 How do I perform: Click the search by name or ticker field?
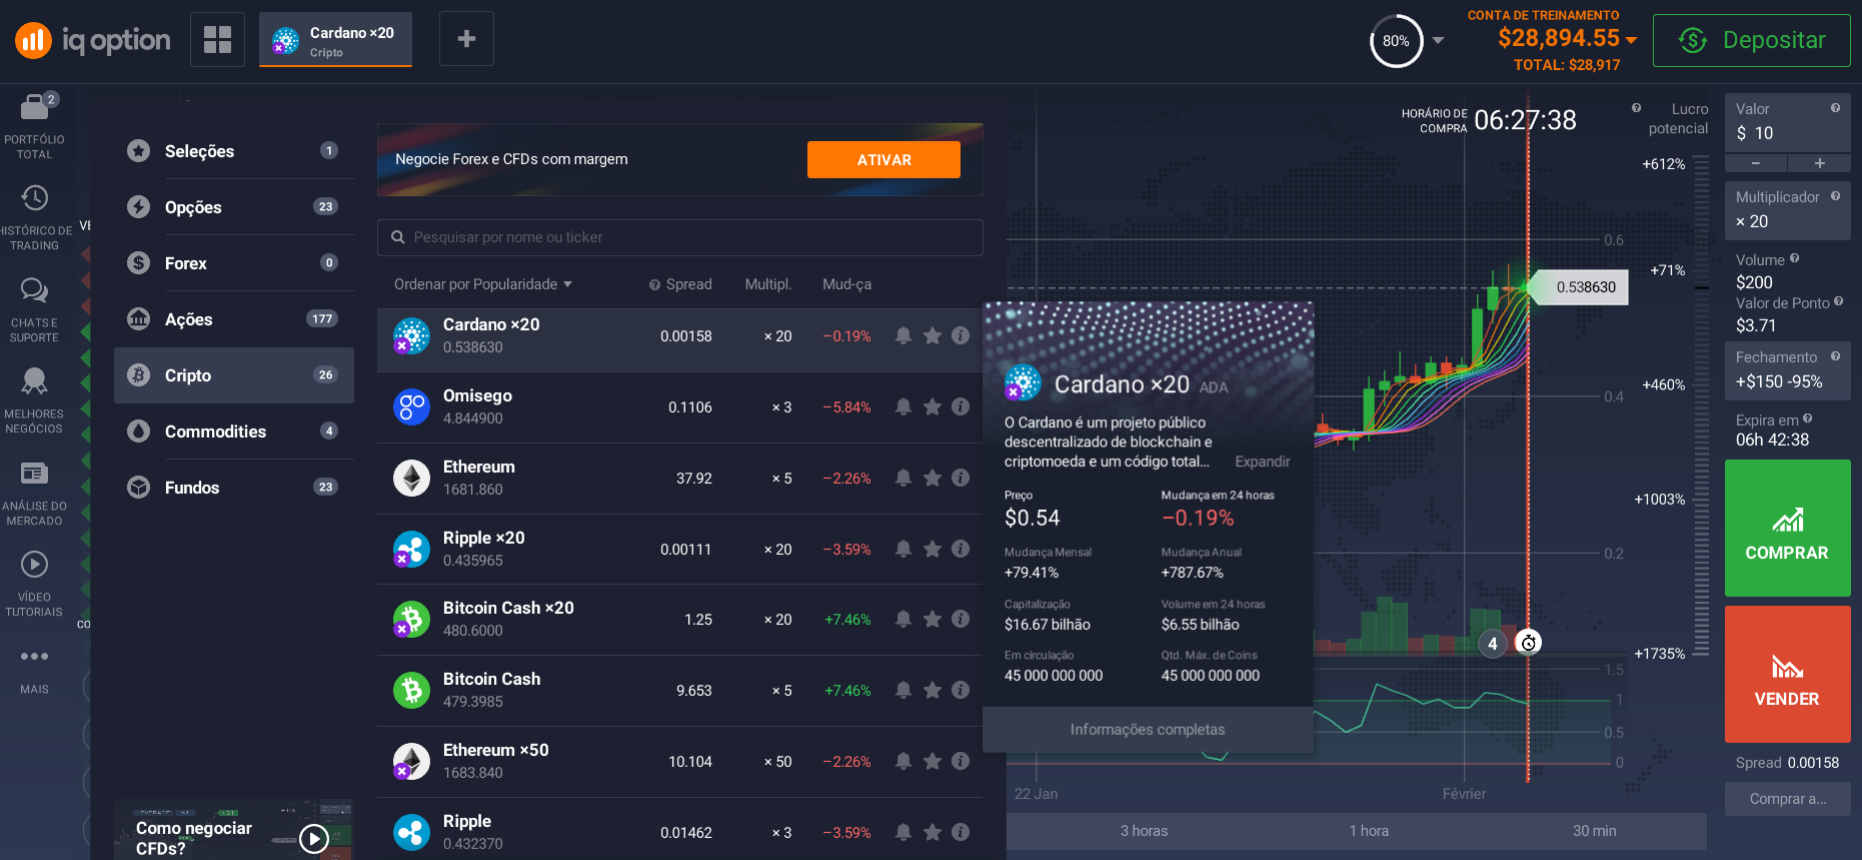pos(680,237)
